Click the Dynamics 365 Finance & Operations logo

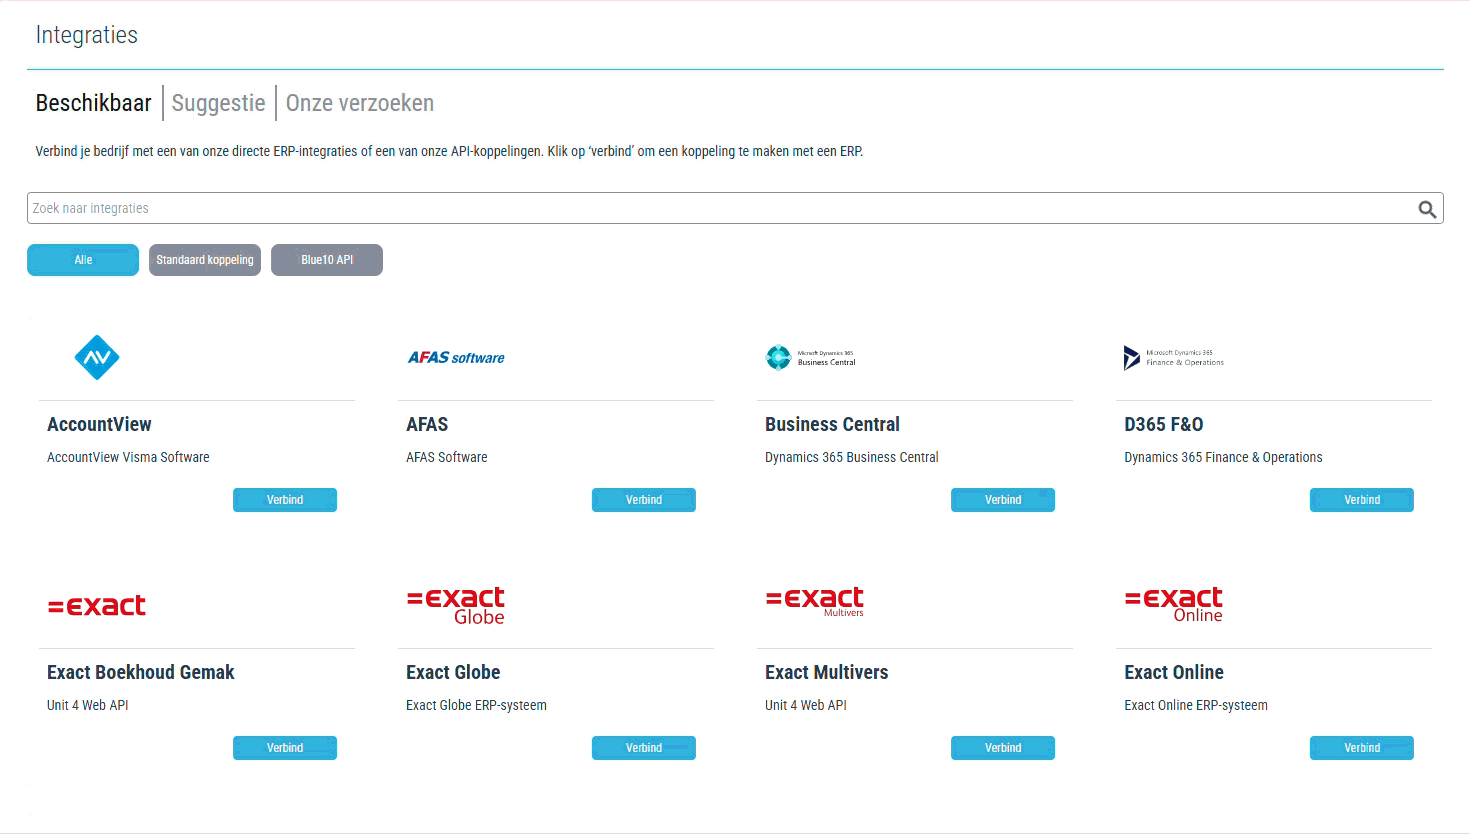1174,358
